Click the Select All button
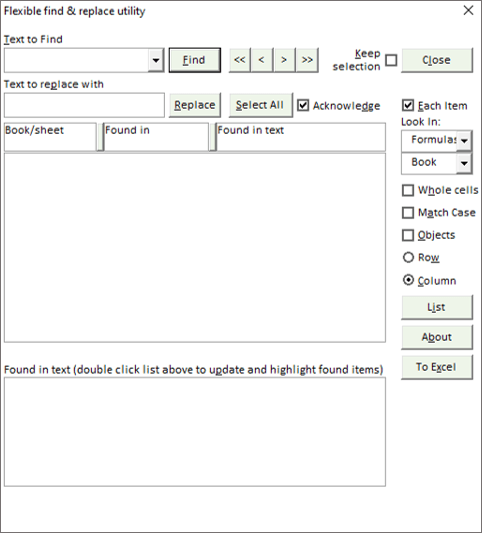Screen dimensions: 482x533 pos(260,105)
